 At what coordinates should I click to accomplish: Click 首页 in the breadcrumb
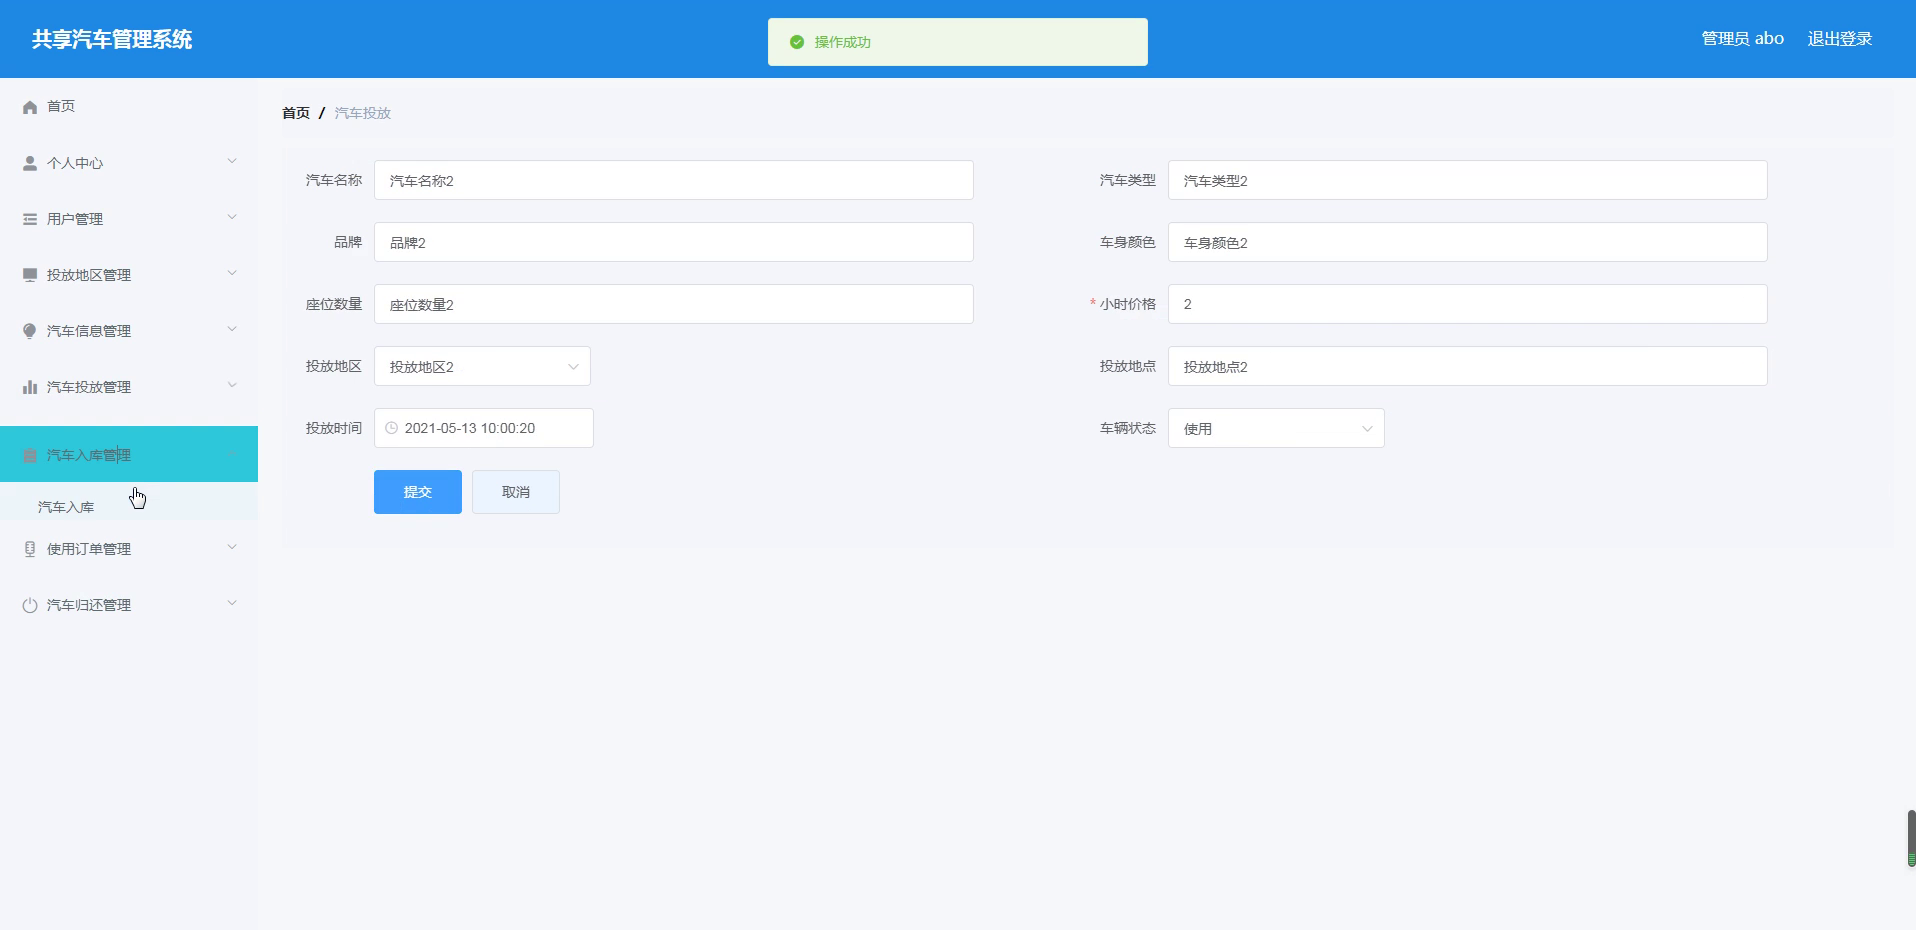(x=296, y=113)
